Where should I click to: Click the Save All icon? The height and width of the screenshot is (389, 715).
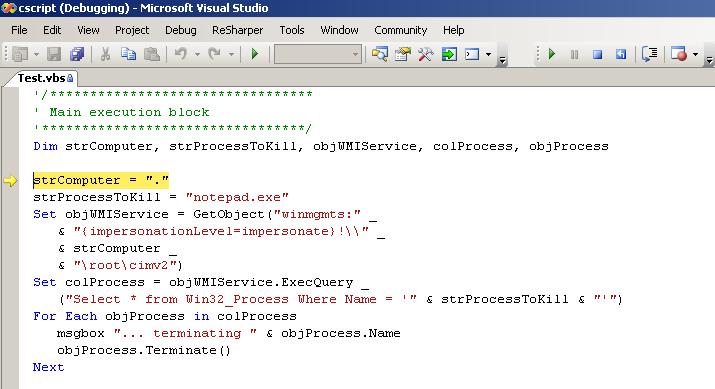click(77, 54)
